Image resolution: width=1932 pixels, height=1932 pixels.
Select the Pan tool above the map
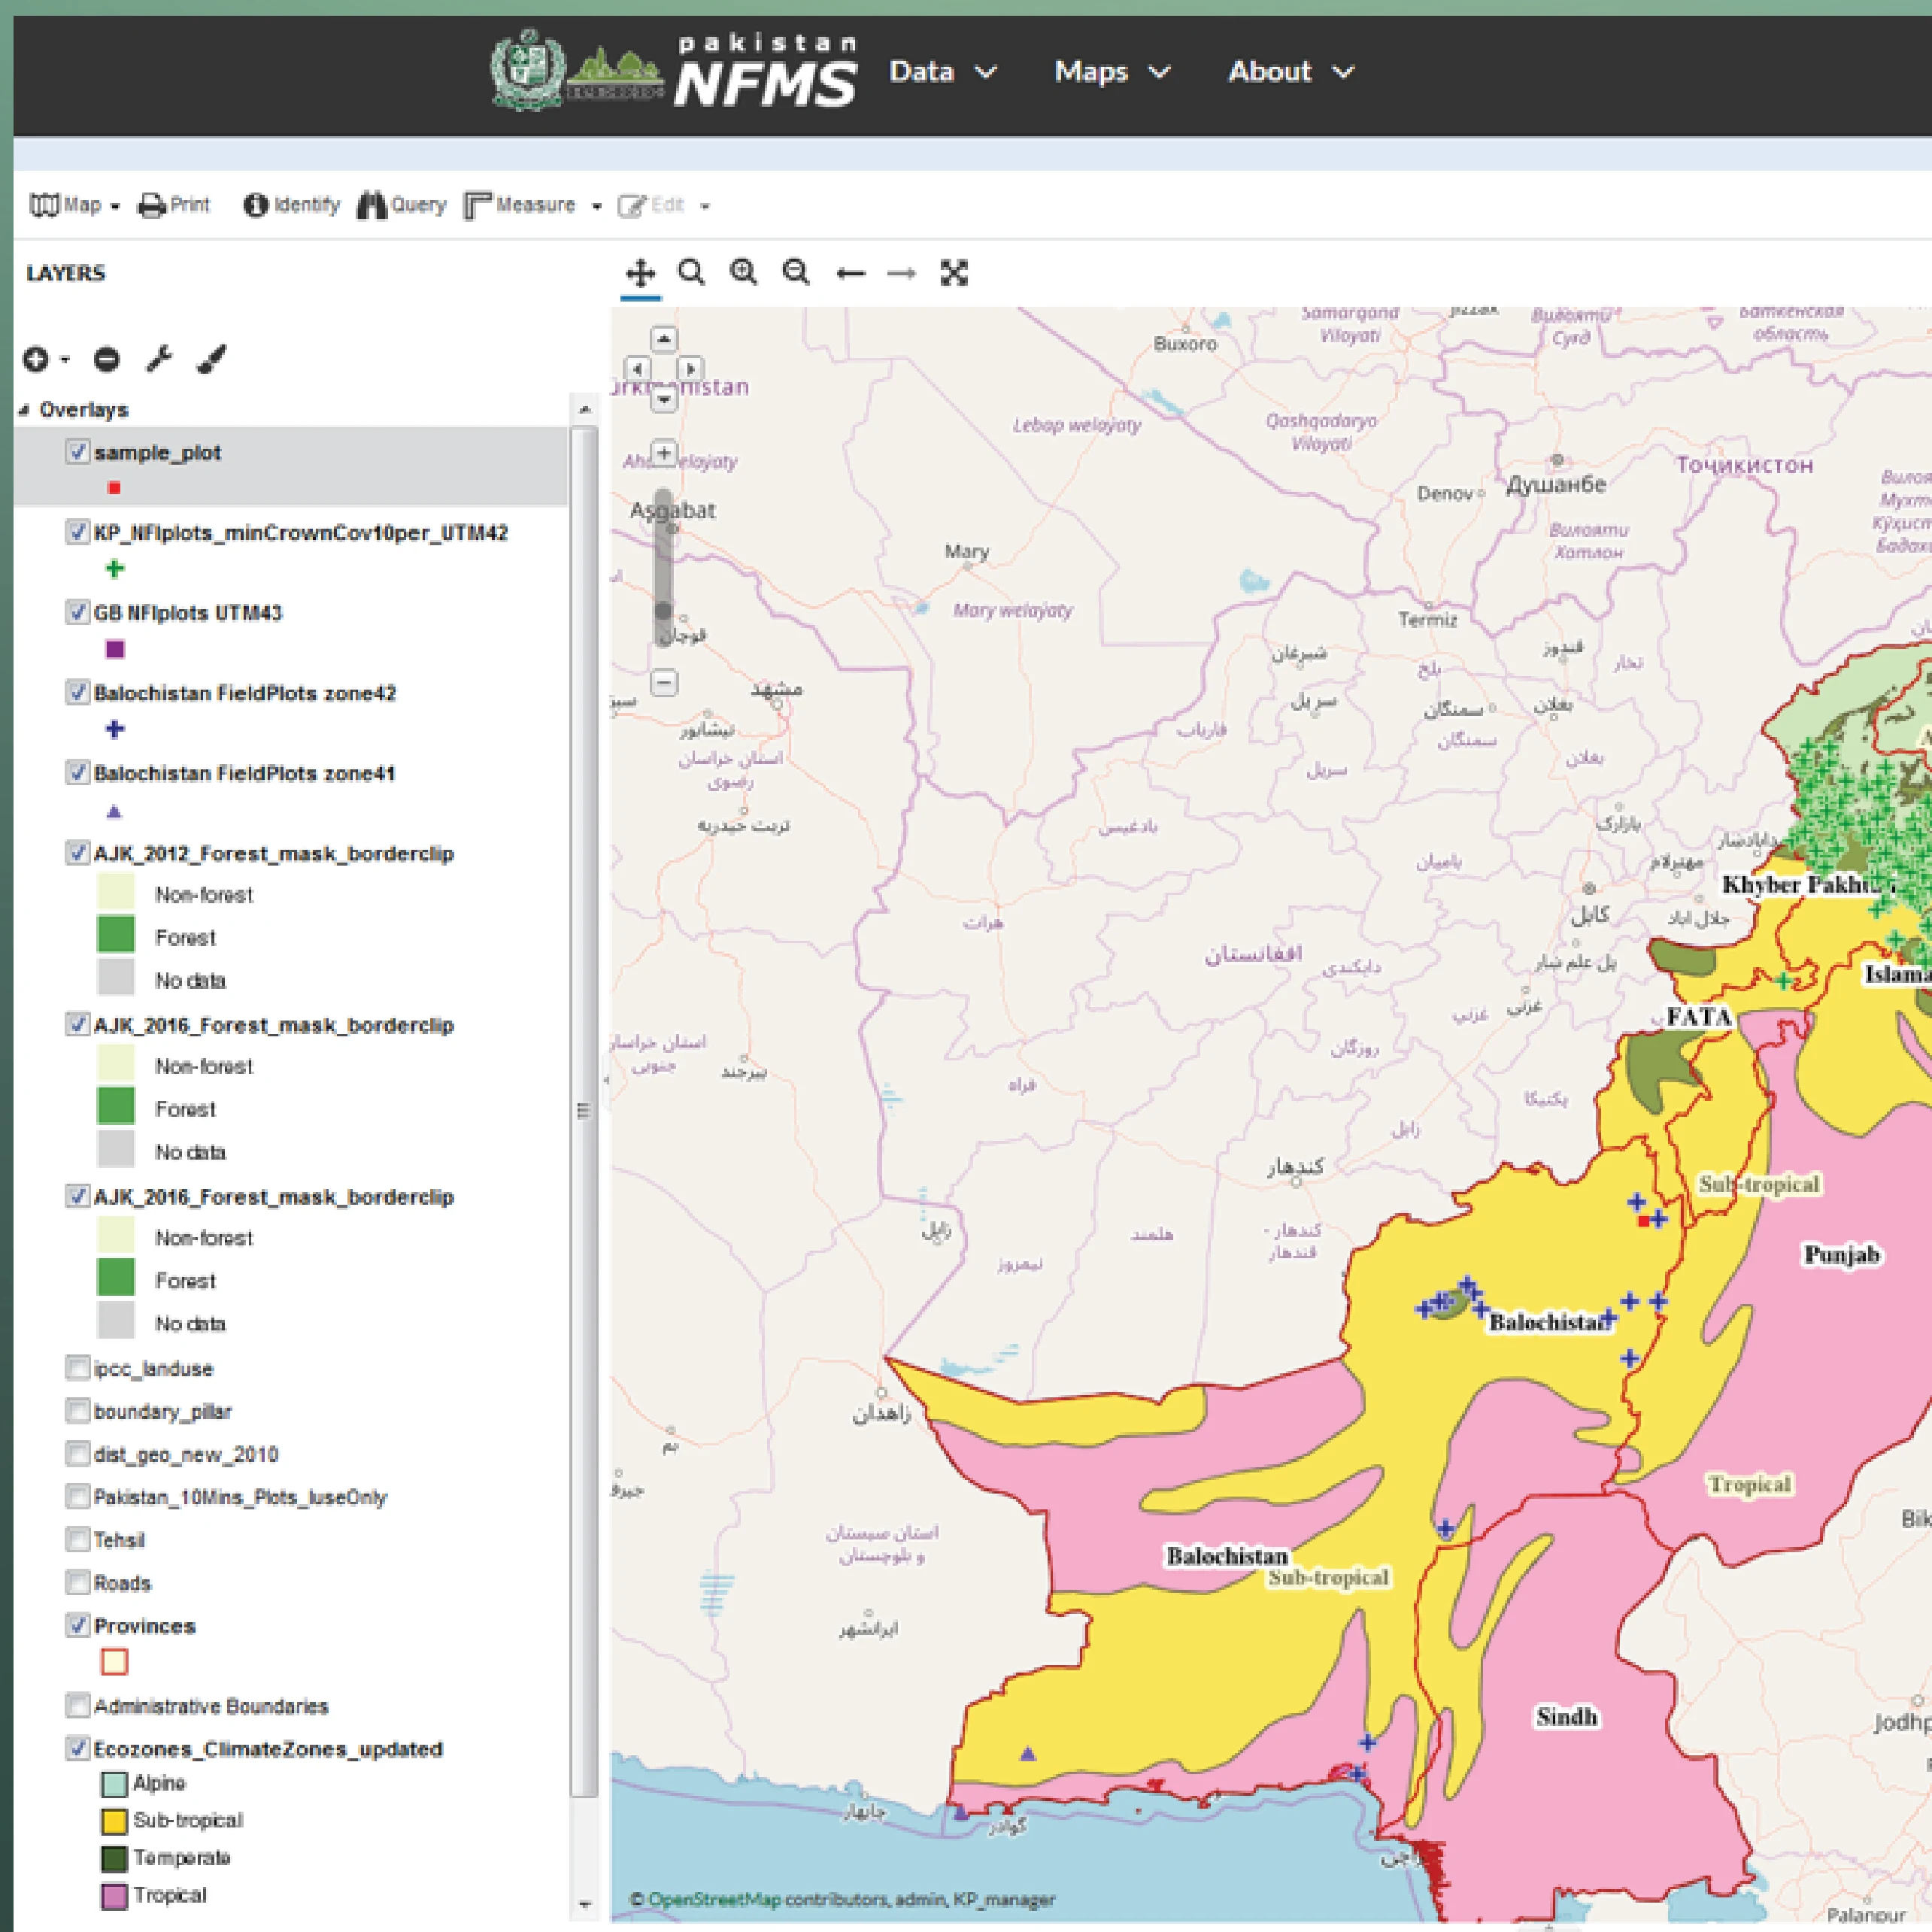click(641, 271)
